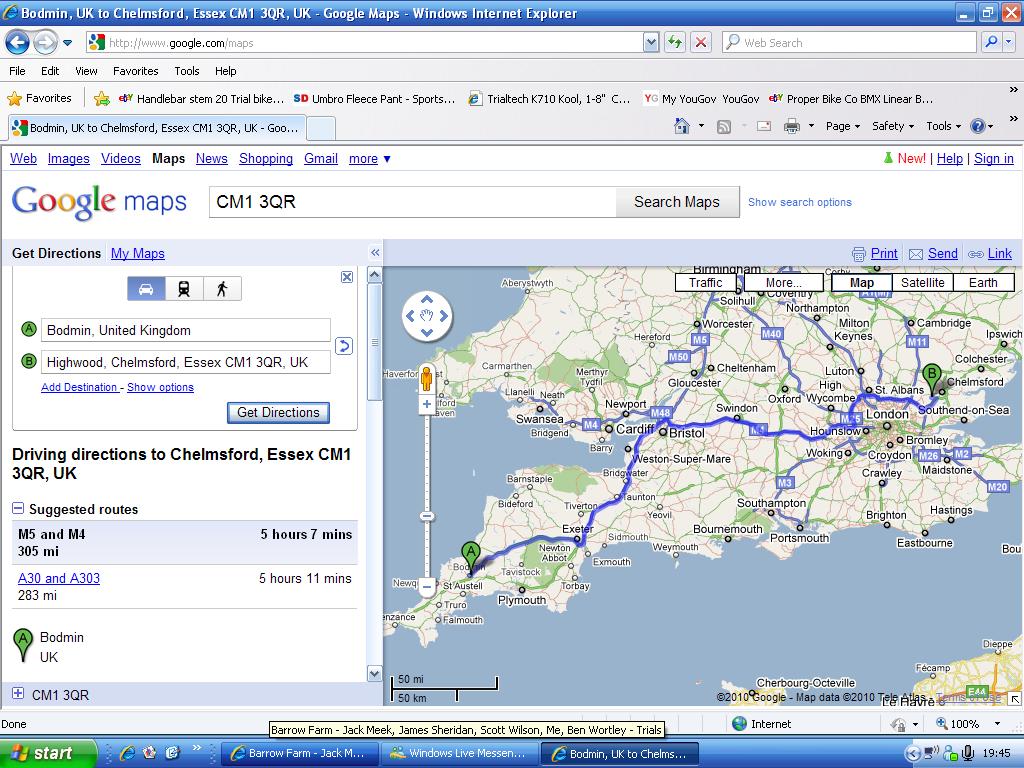
Task: Click the browser Forward button
Action: click(x=45, y=43)
